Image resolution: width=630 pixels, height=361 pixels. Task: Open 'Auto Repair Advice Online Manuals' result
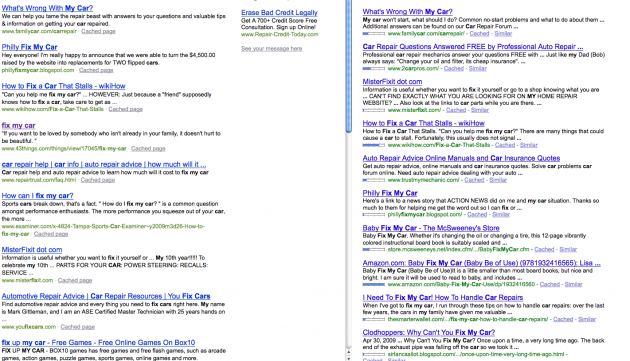tap(461, 158)
